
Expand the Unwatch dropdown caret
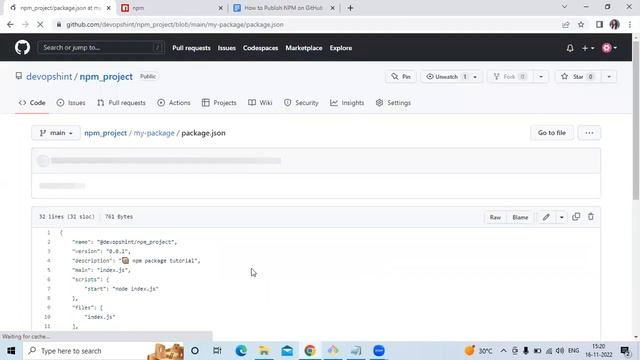[475, 77]
